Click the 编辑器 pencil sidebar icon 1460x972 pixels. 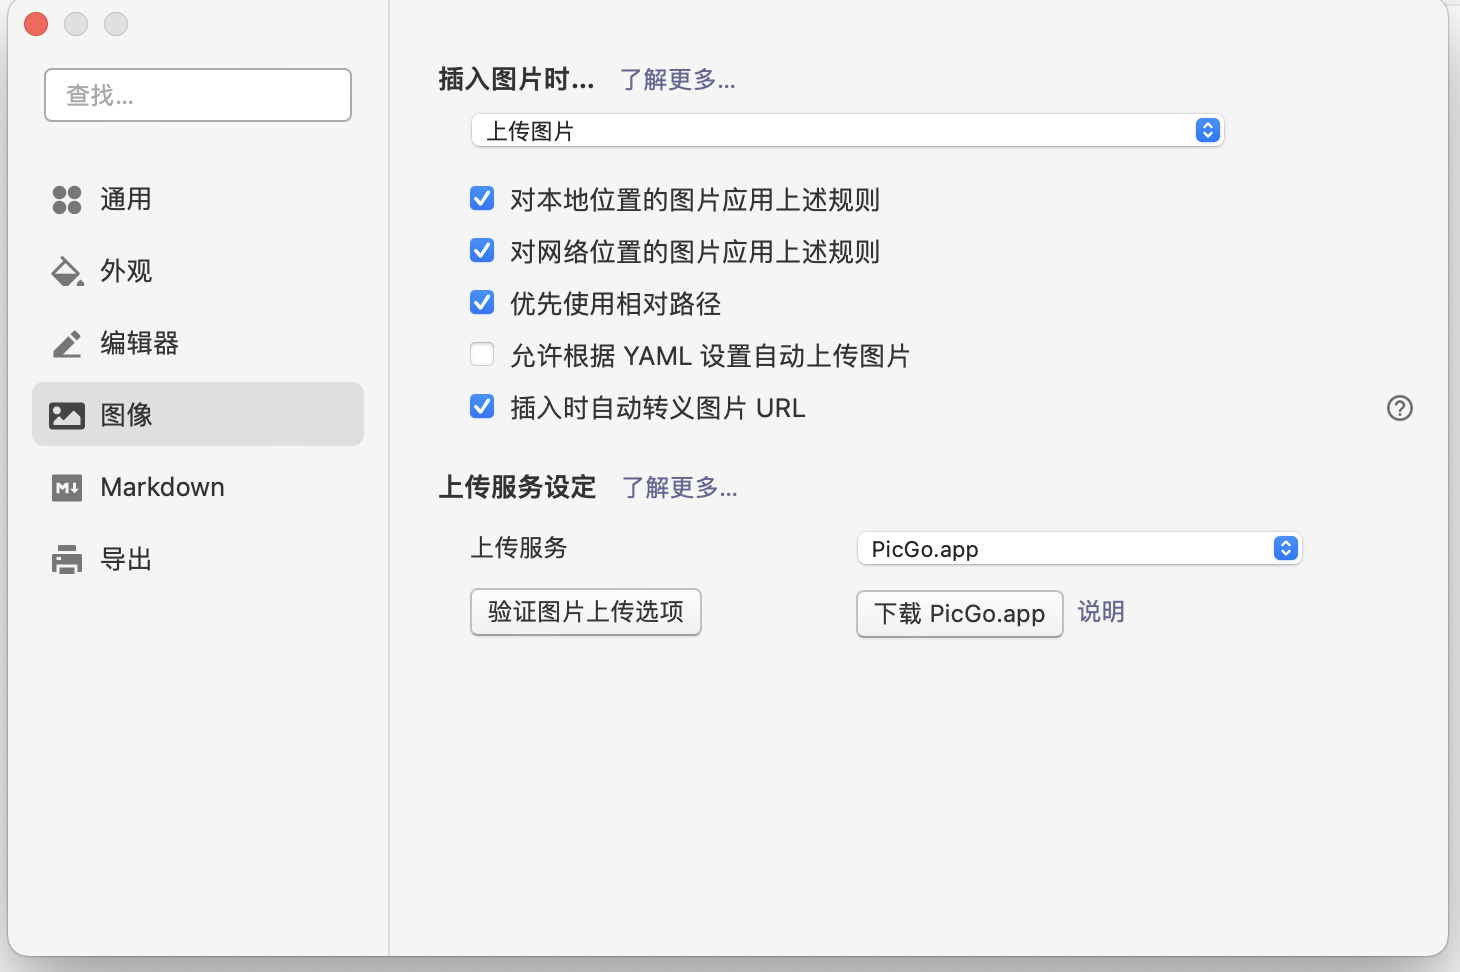point(67,344)
